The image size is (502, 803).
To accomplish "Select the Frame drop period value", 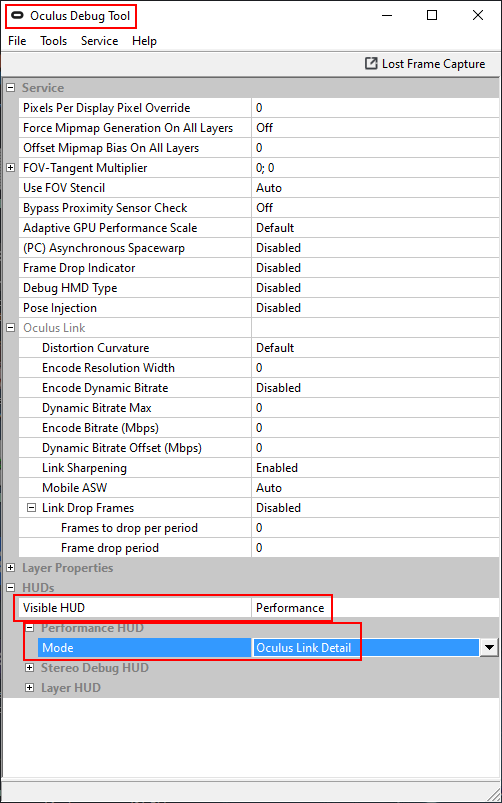I will point(375,547).
